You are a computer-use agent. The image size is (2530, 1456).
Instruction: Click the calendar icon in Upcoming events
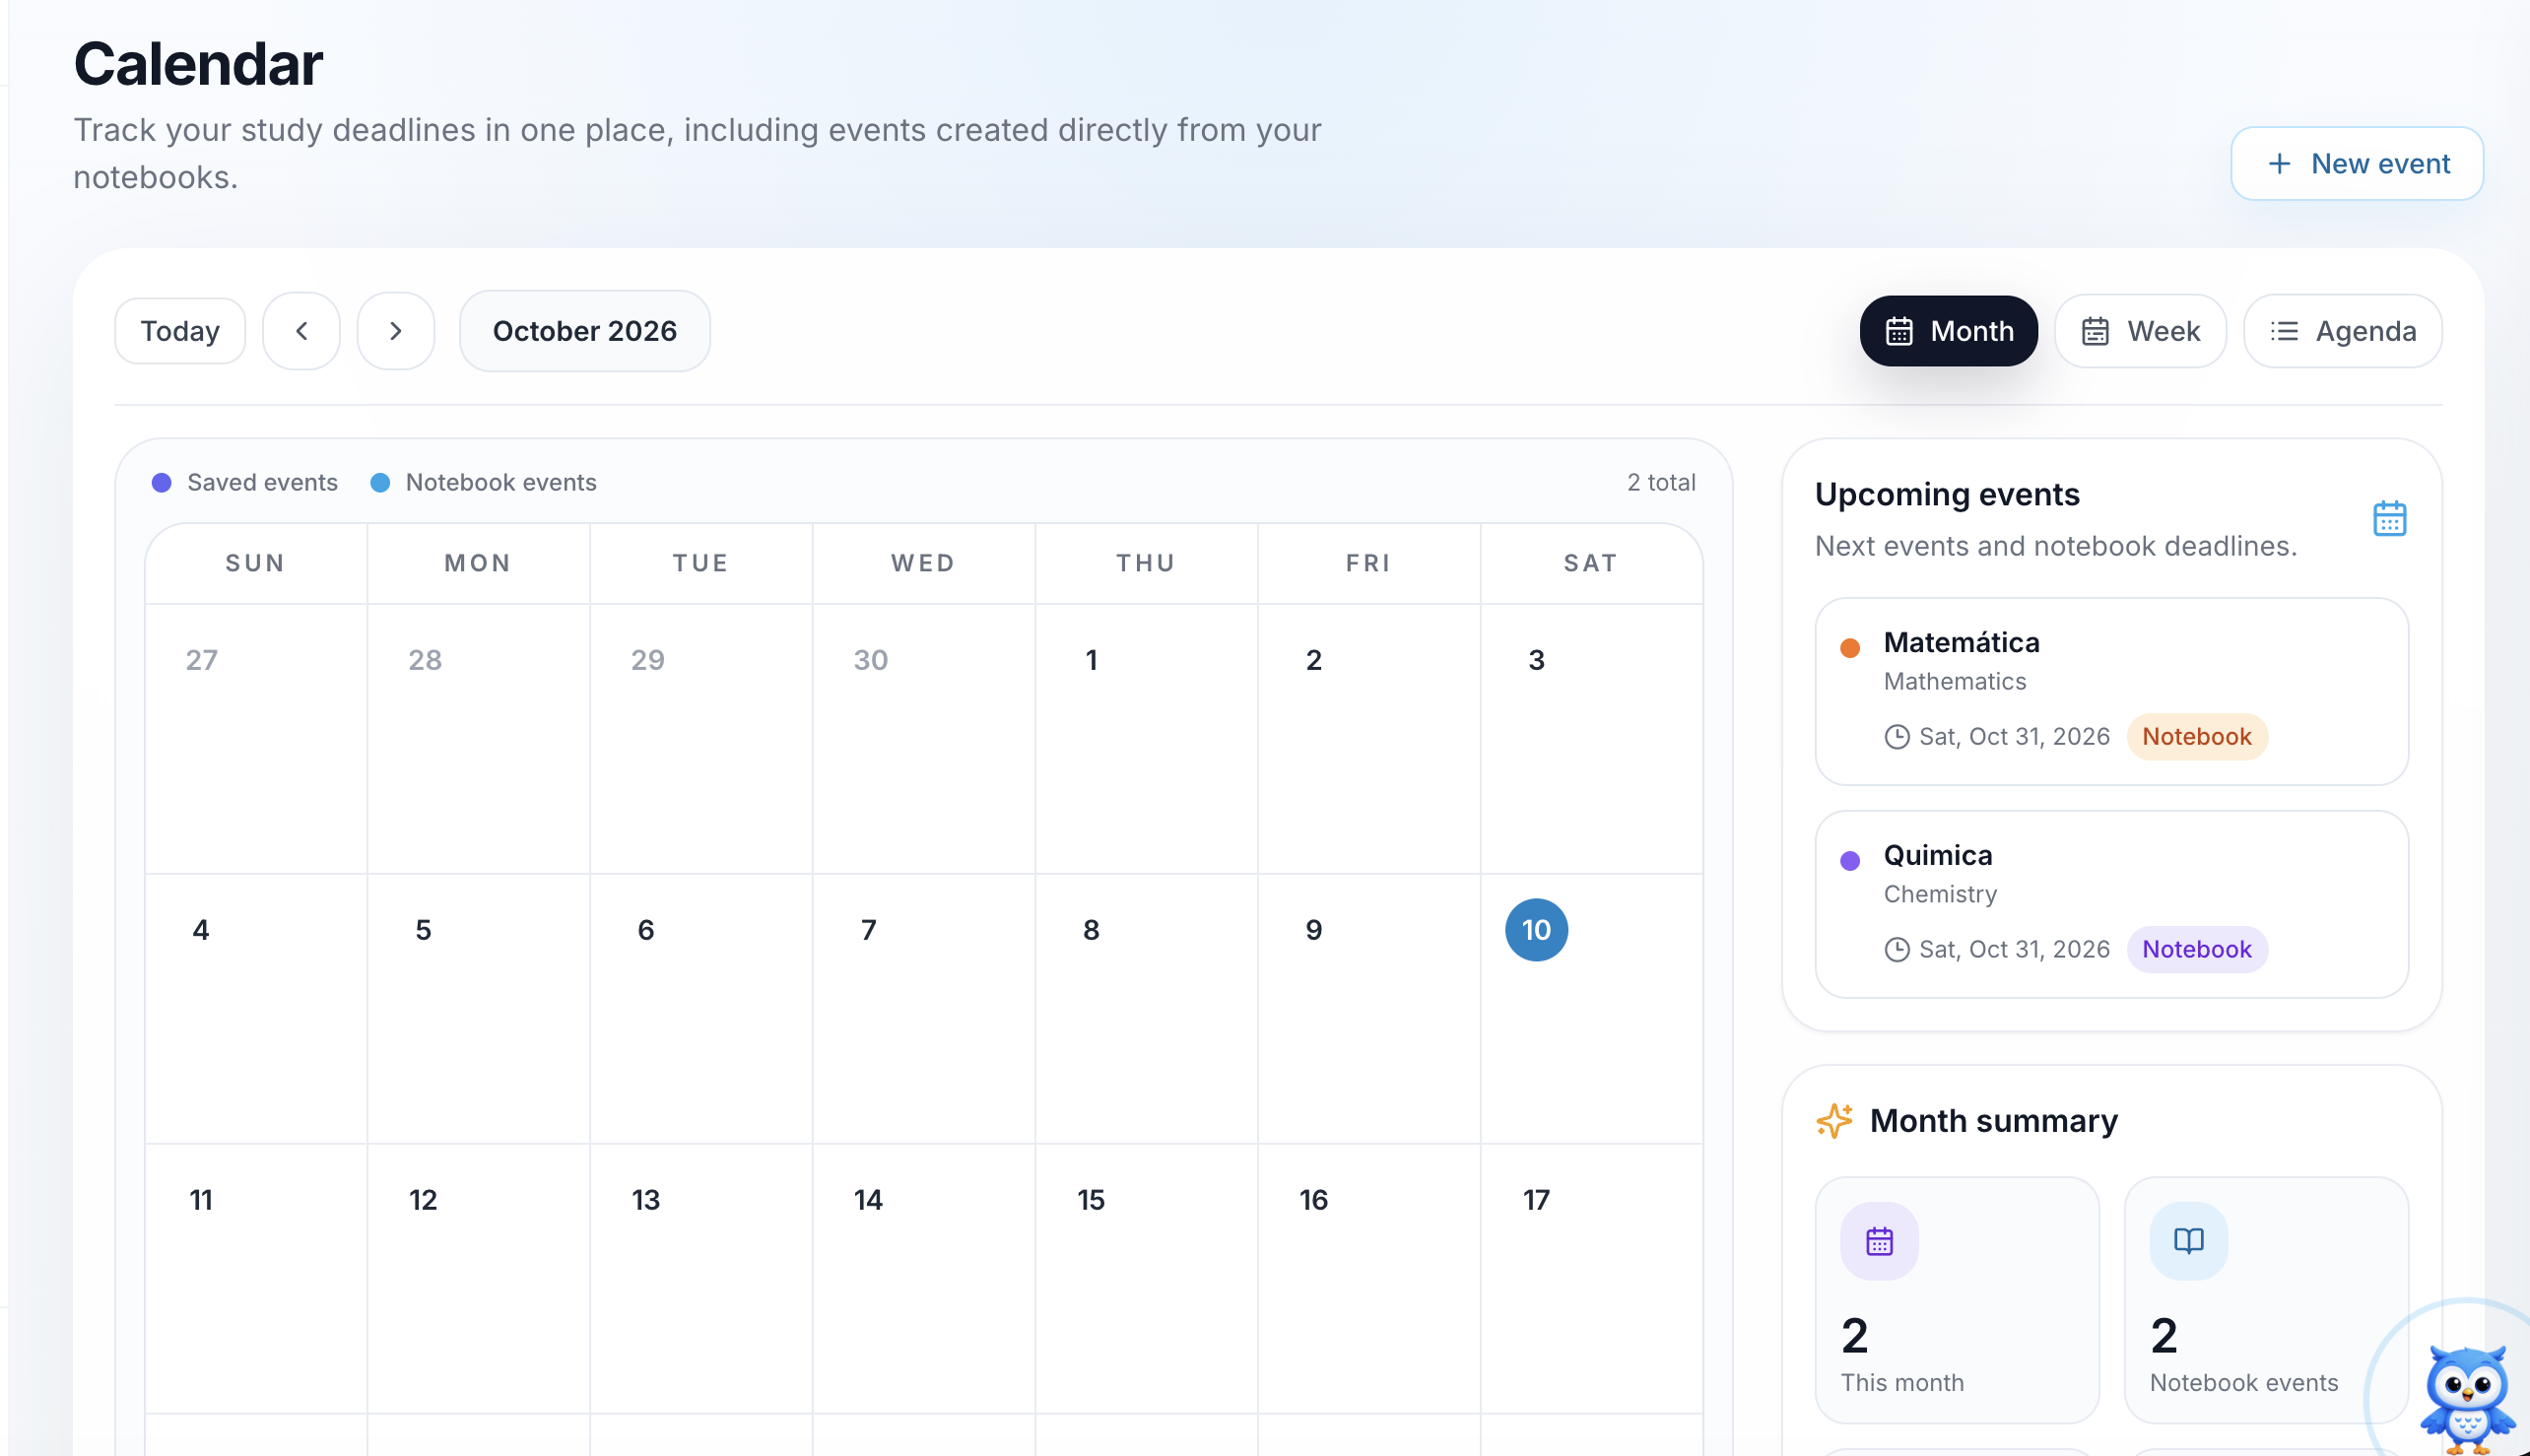coord(2389,519)
